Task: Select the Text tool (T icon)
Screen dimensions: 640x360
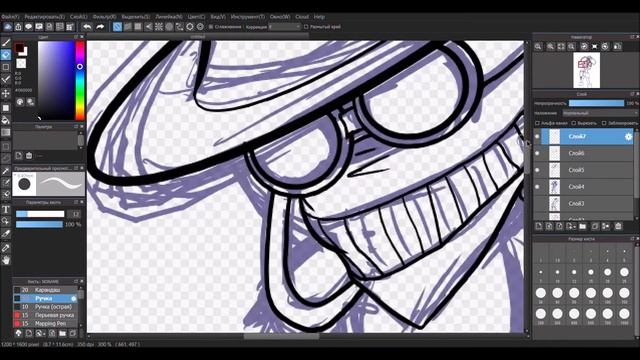Action: (6, 210)
